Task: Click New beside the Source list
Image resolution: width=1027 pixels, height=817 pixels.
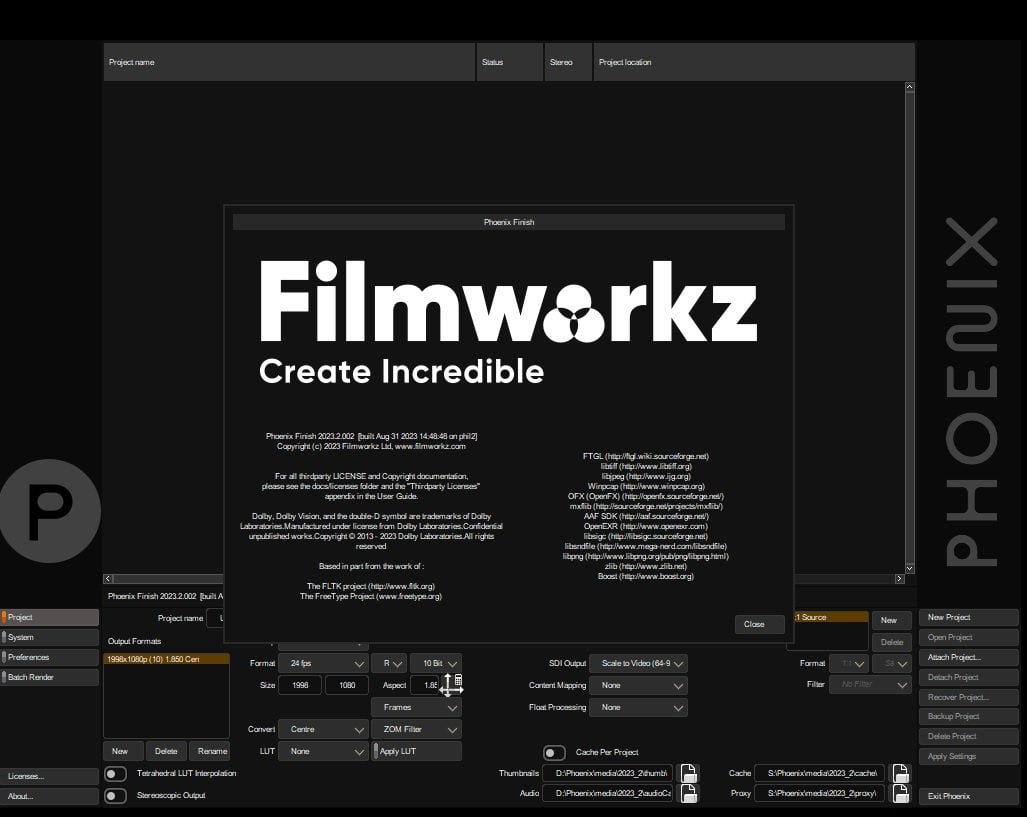Action: tap(891, 620)
